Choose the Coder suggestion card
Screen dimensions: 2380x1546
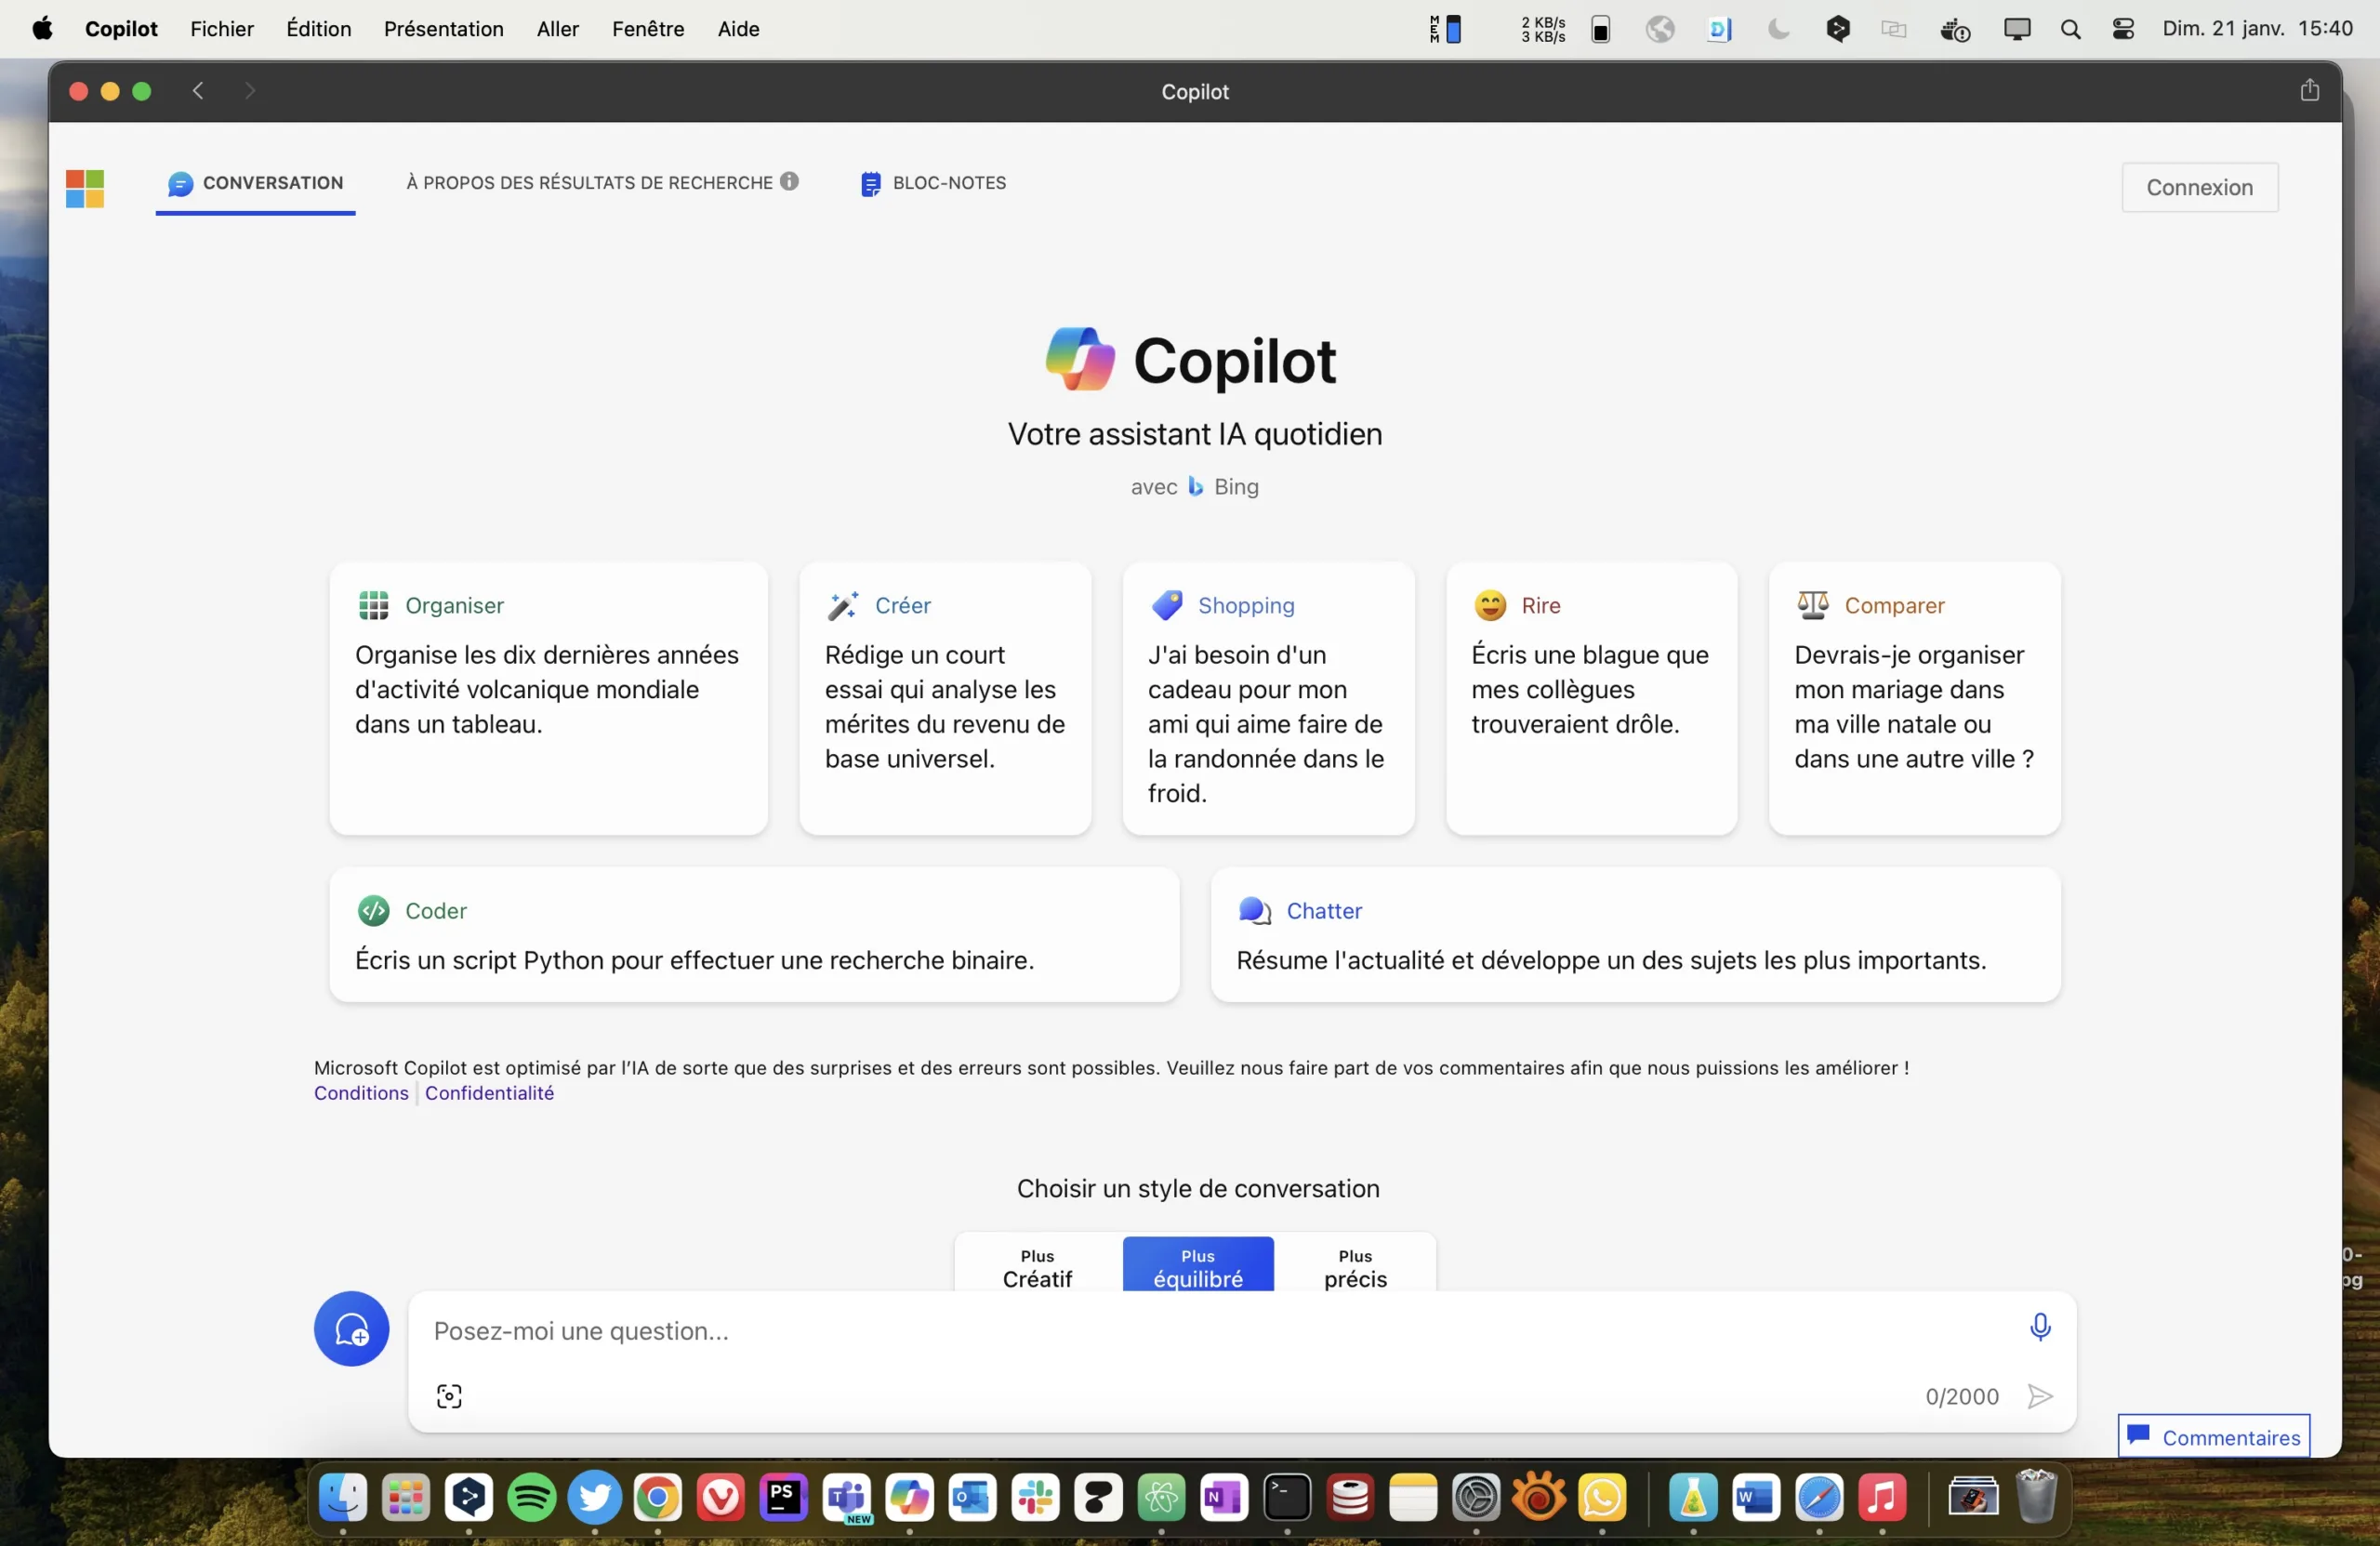754,935
